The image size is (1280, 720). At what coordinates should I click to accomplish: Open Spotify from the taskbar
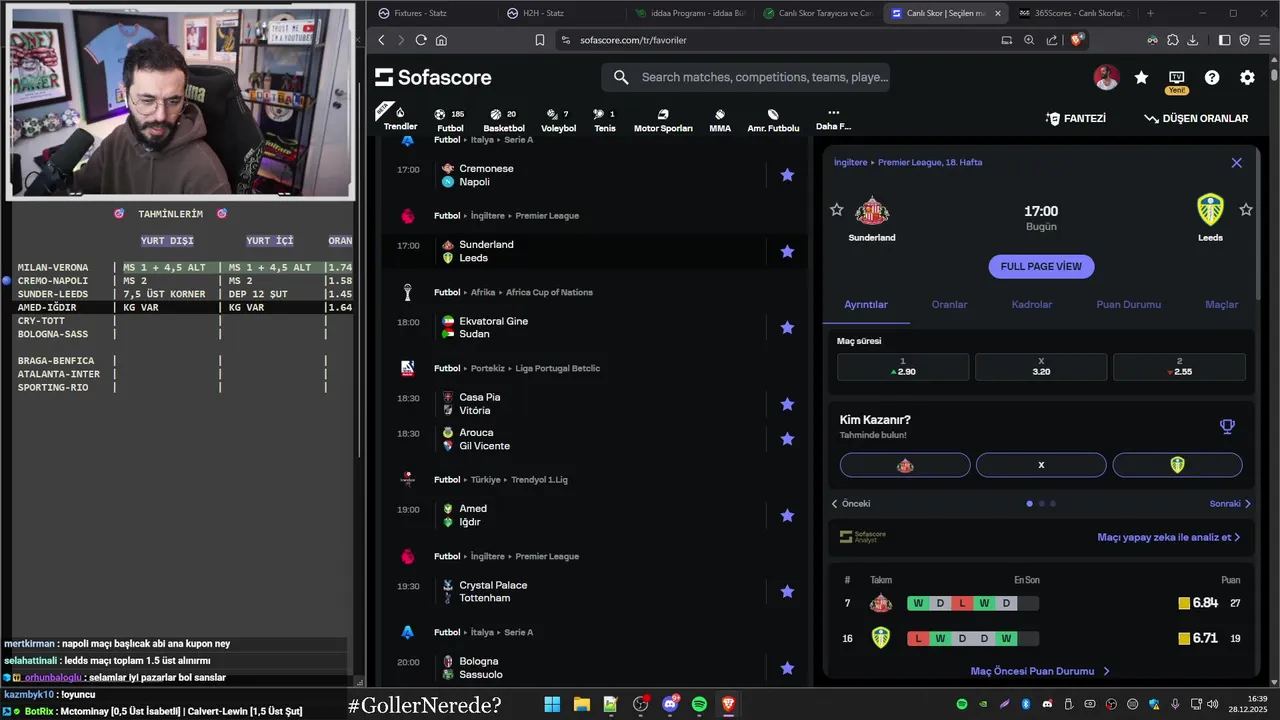click(699, 704)
